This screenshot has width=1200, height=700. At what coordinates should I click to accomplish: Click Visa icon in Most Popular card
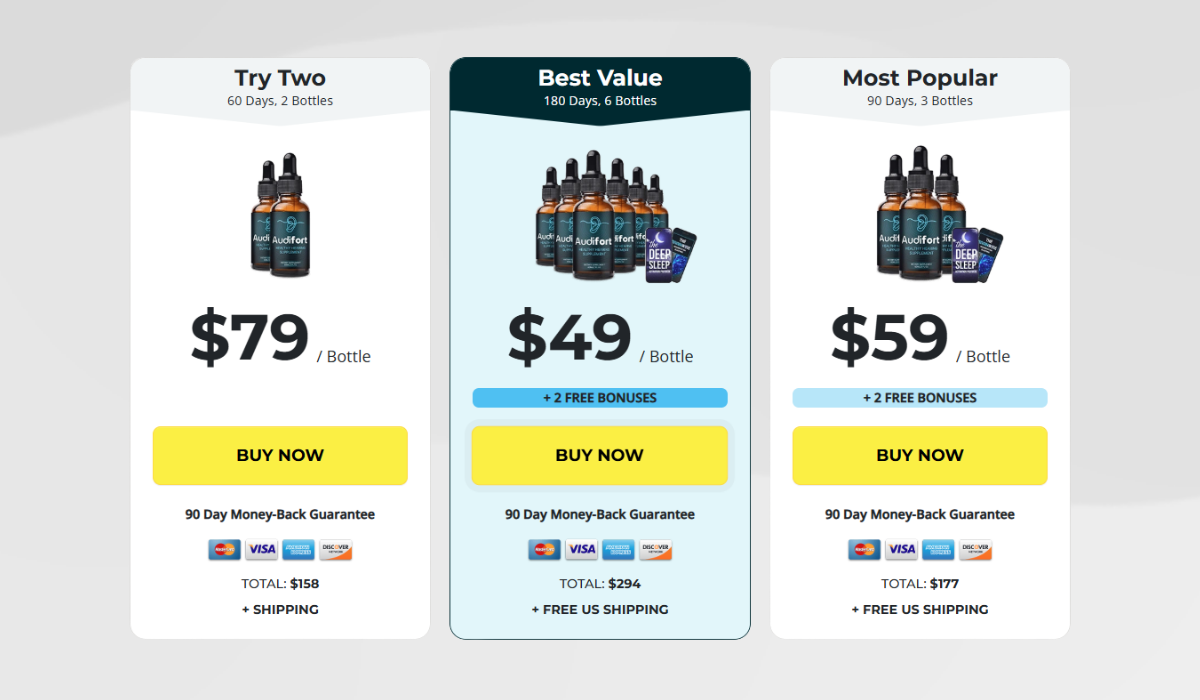(902, 549)
